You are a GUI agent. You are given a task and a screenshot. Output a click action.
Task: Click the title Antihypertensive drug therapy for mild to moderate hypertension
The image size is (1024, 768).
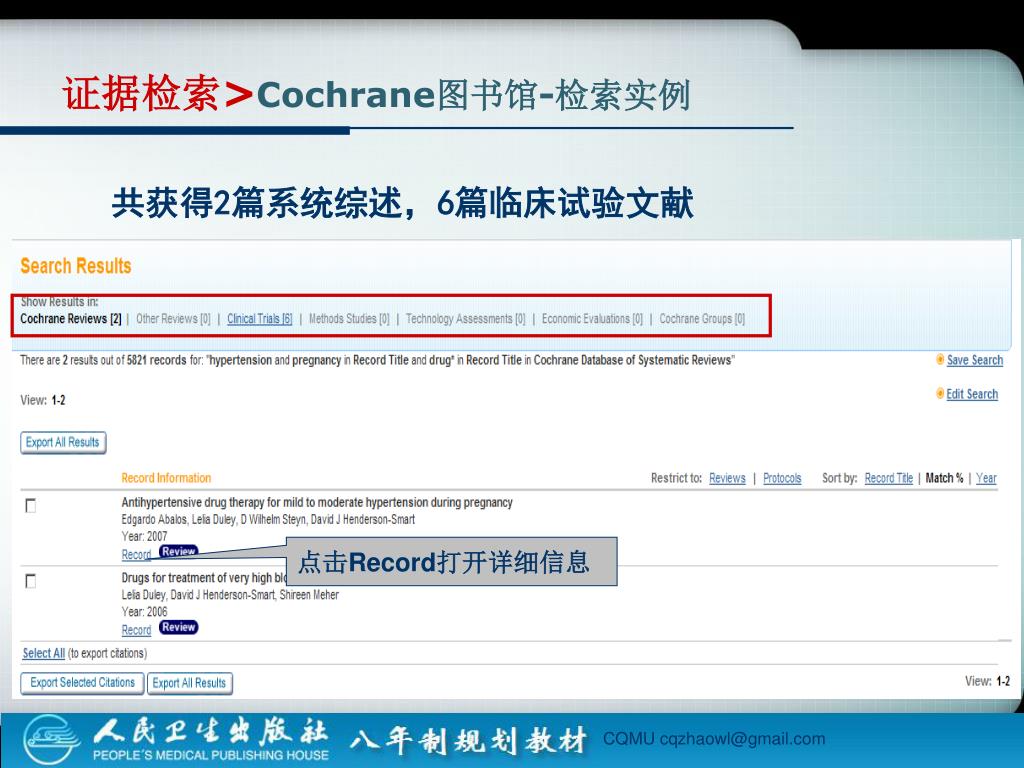(317, 502)
